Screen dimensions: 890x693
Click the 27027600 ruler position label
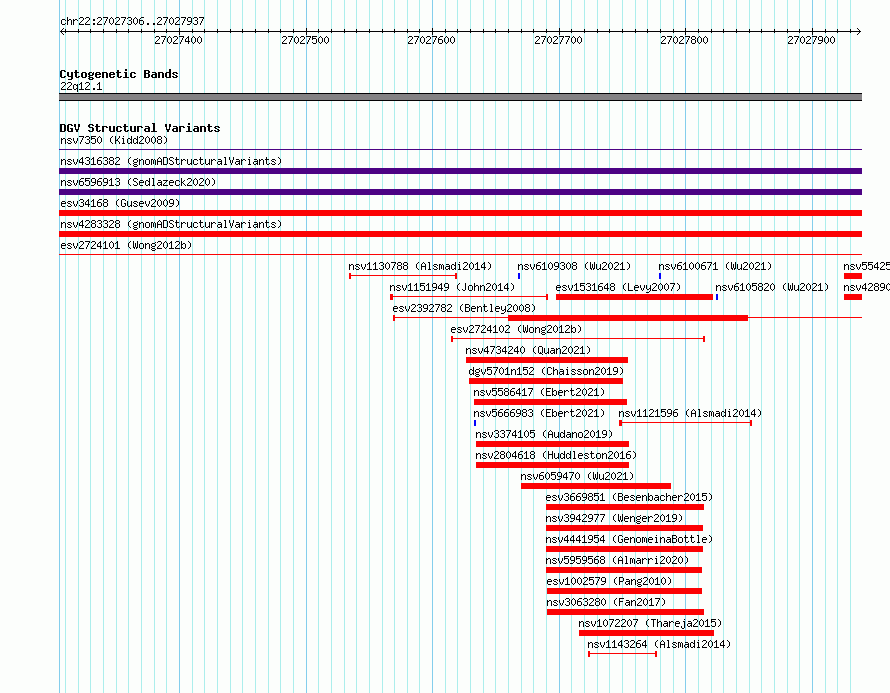[x=431, y=40]
